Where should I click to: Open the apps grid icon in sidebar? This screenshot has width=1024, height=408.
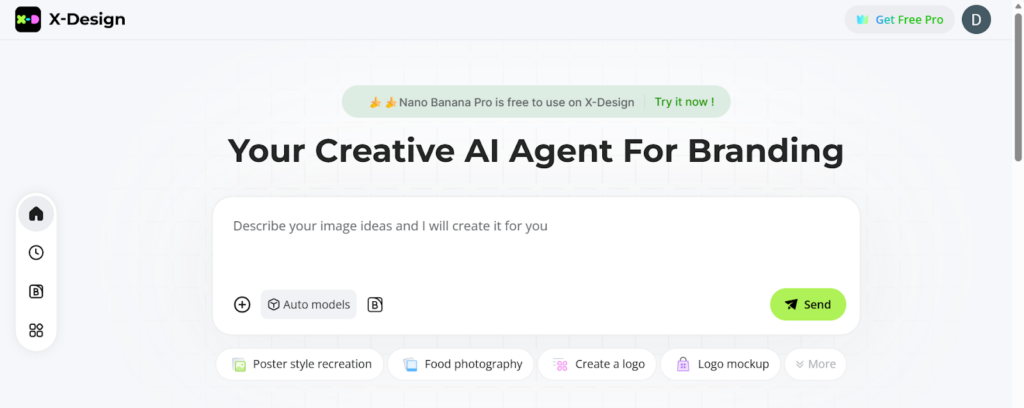36,331
